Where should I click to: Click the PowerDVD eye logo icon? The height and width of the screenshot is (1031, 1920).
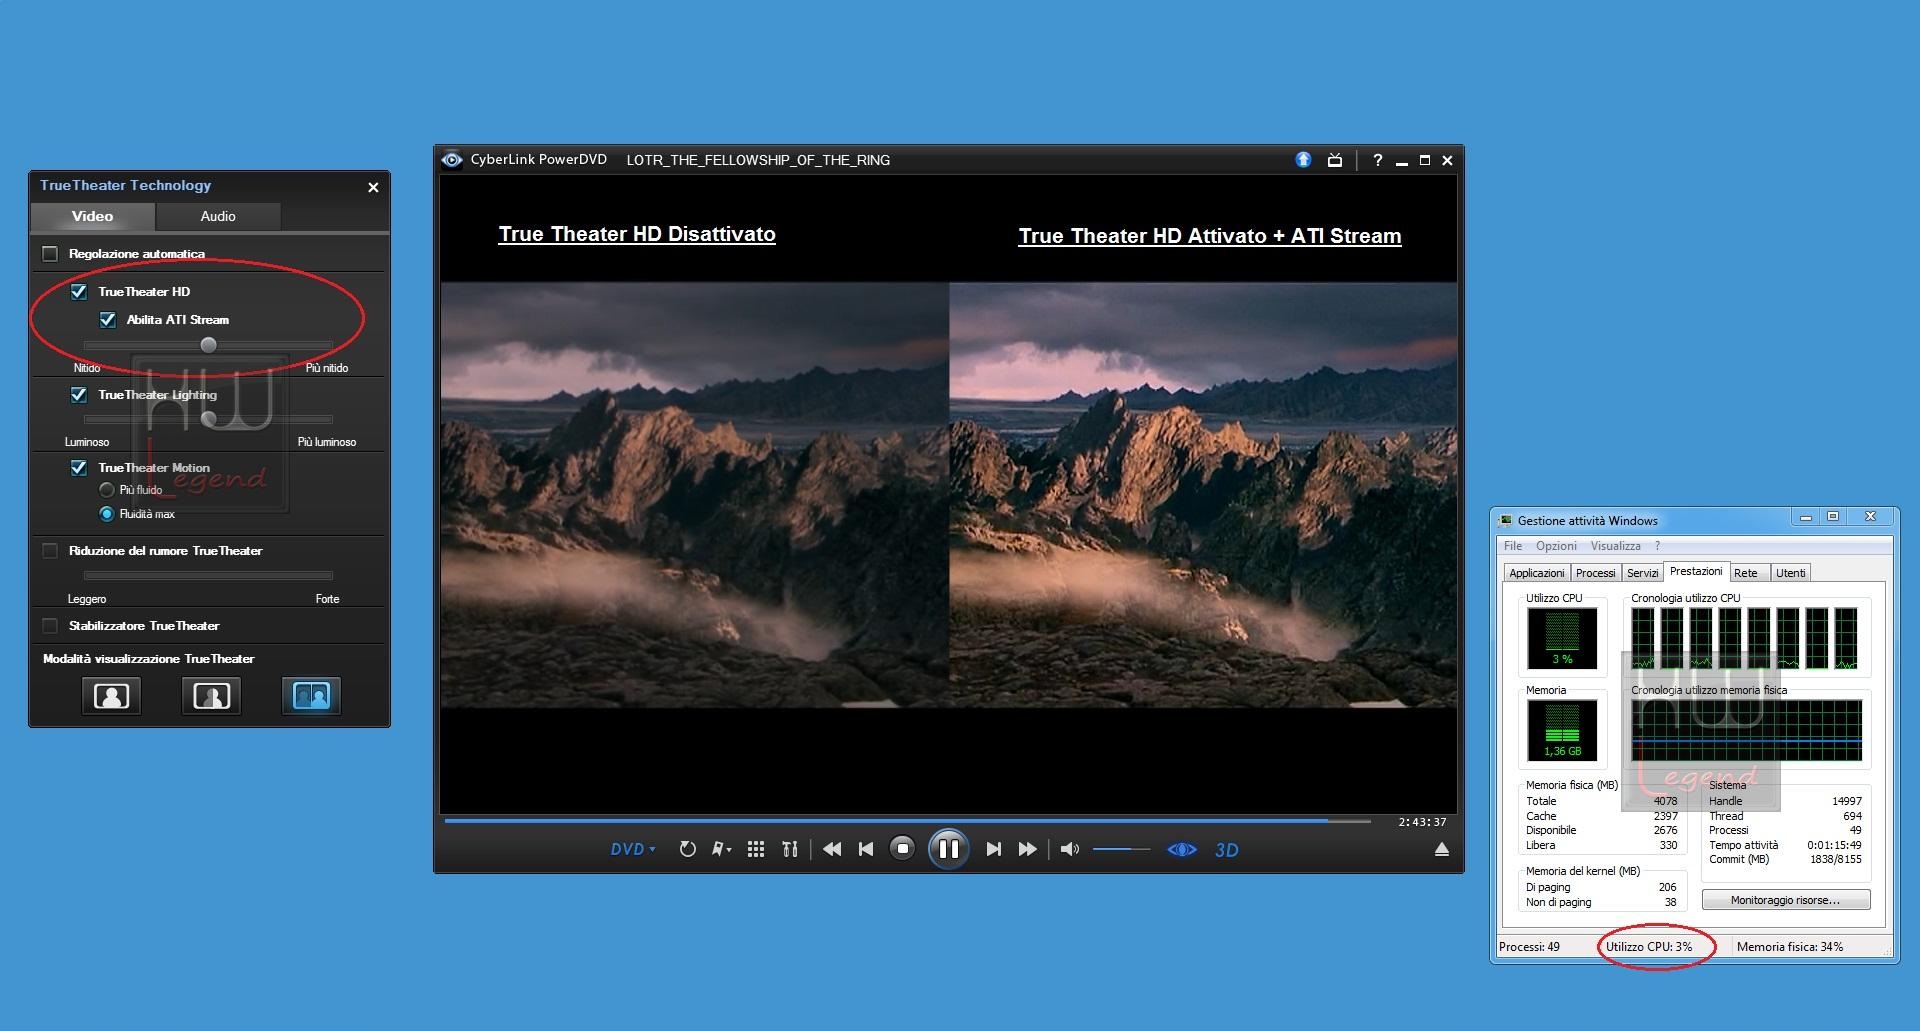[x=452, y=160]
